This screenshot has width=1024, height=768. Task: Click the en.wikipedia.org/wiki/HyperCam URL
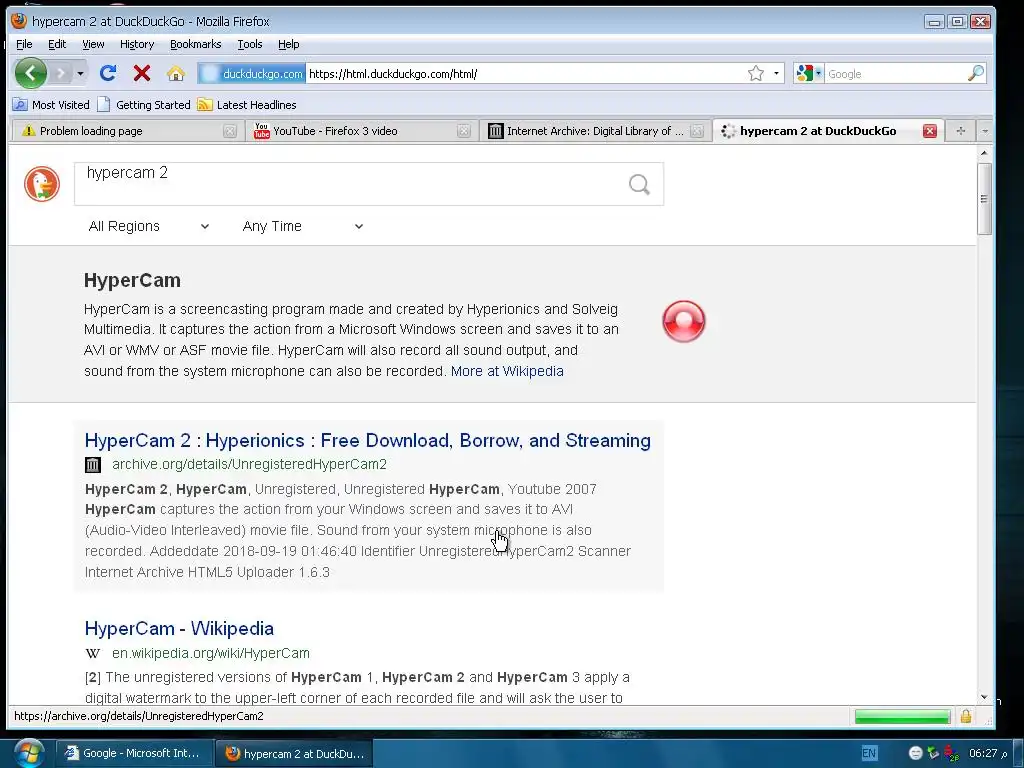(210, 653)
